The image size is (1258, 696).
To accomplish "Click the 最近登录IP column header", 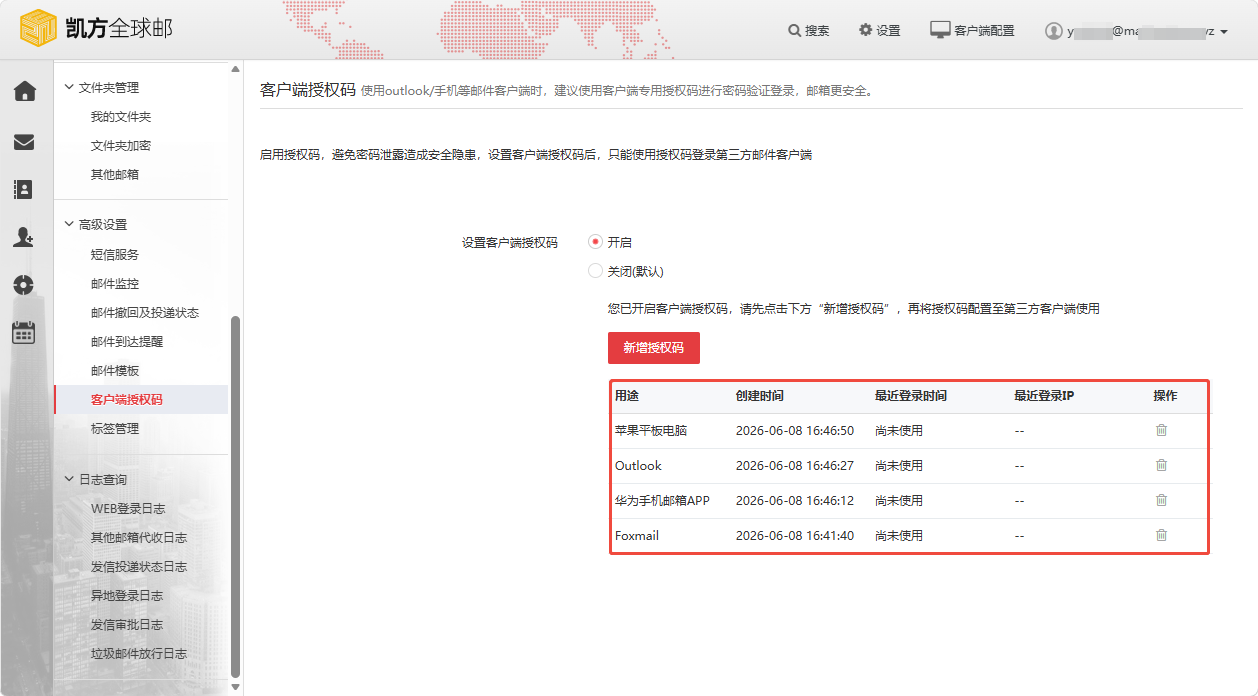I will pyautogui.click(x=1044, y=396).
